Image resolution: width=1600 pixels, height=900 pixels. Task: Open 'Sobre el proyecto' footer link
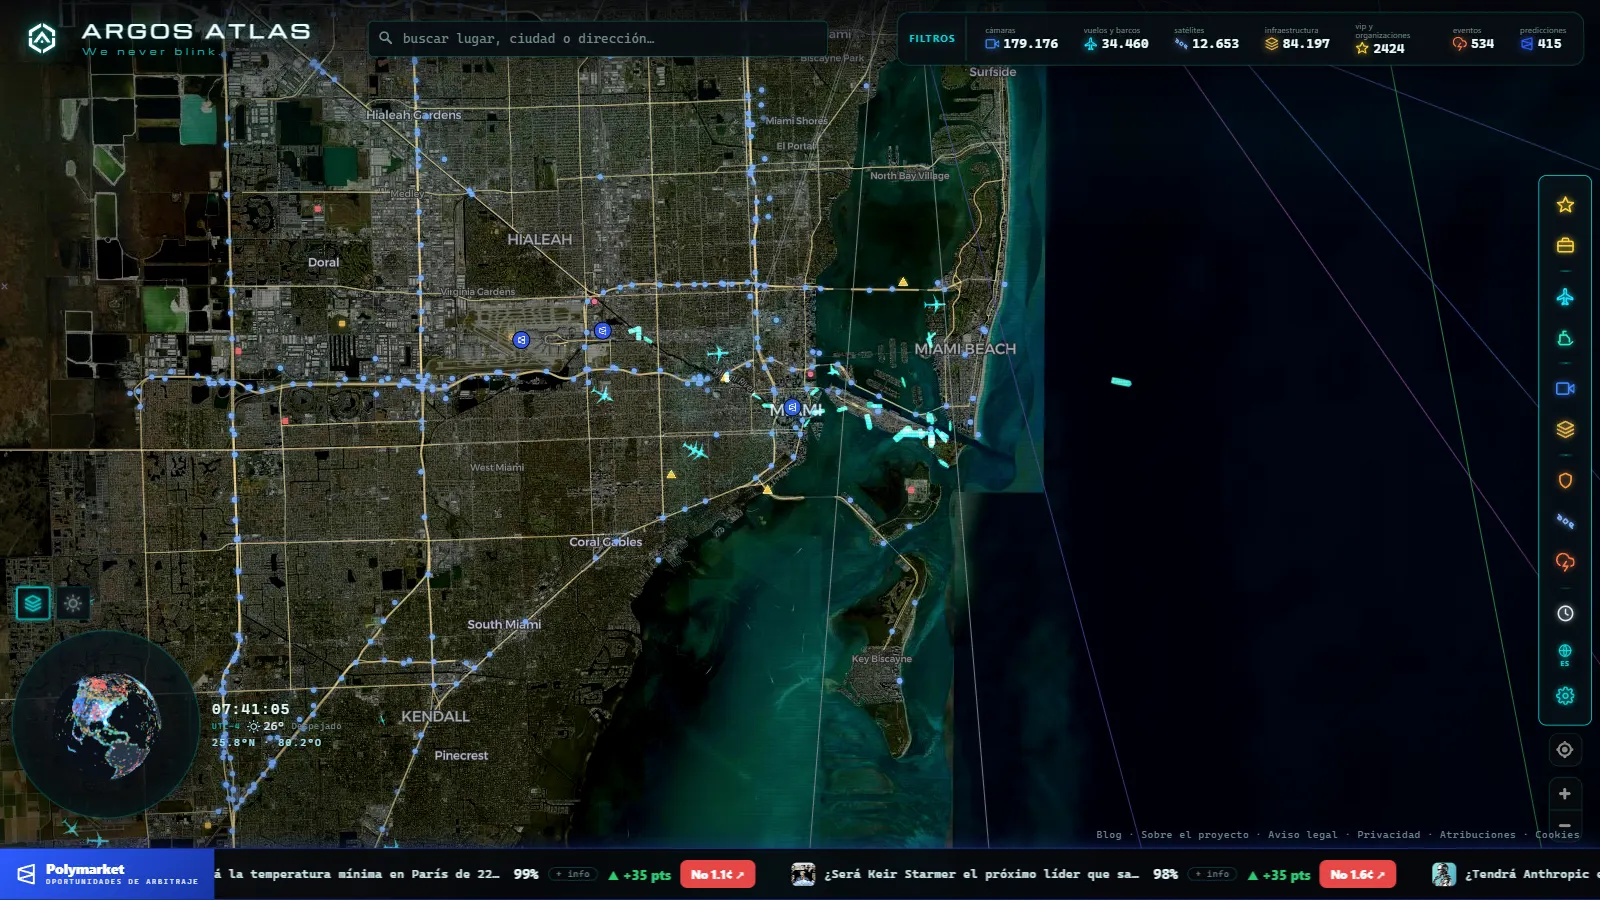[1194, 834]
